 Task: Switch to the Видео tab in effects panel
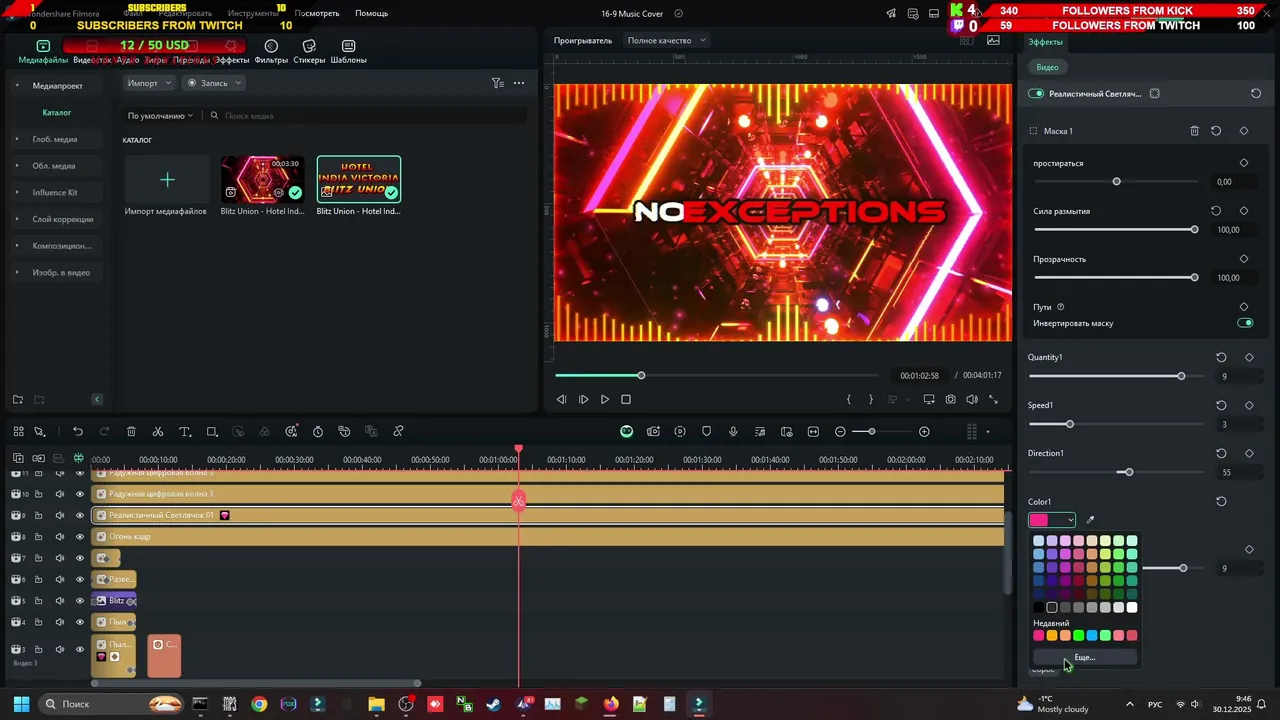point(1047,67)
